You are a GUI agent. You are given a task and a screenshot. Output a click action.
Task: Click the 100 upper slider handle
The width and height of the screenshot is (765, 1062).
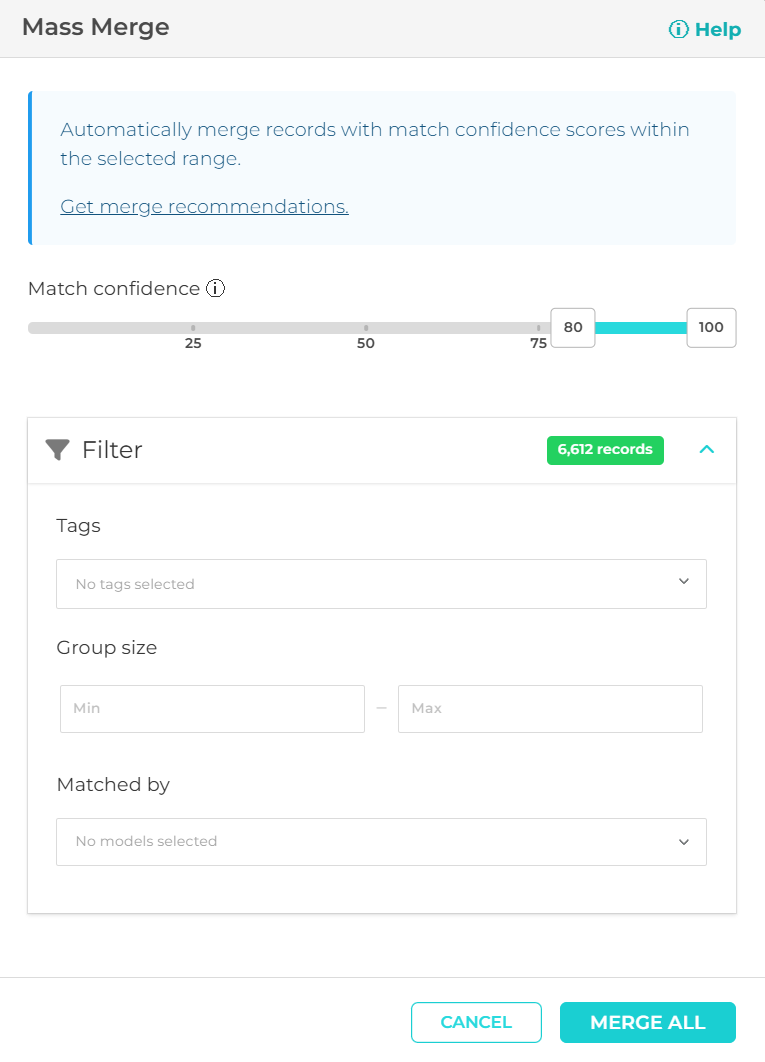click(711, 328)
